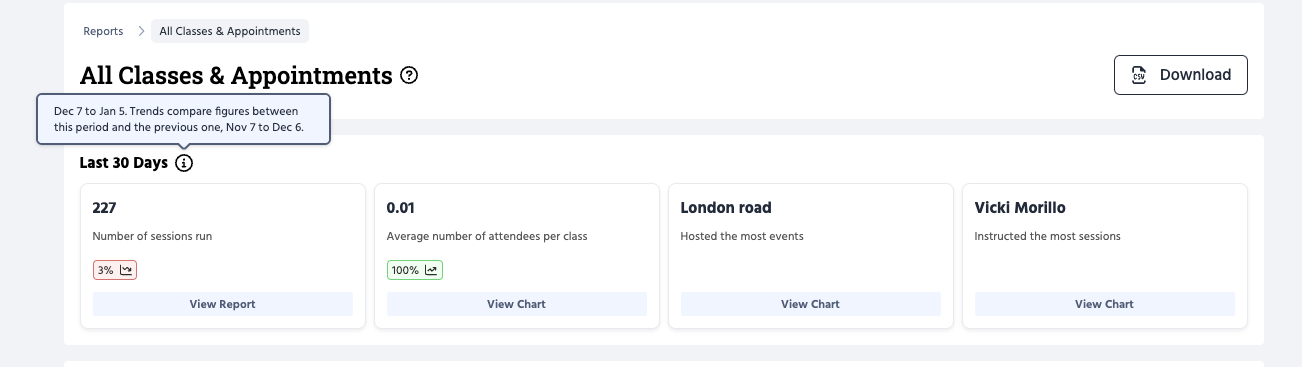Select the red 3% trend badge

coord(115,270)
